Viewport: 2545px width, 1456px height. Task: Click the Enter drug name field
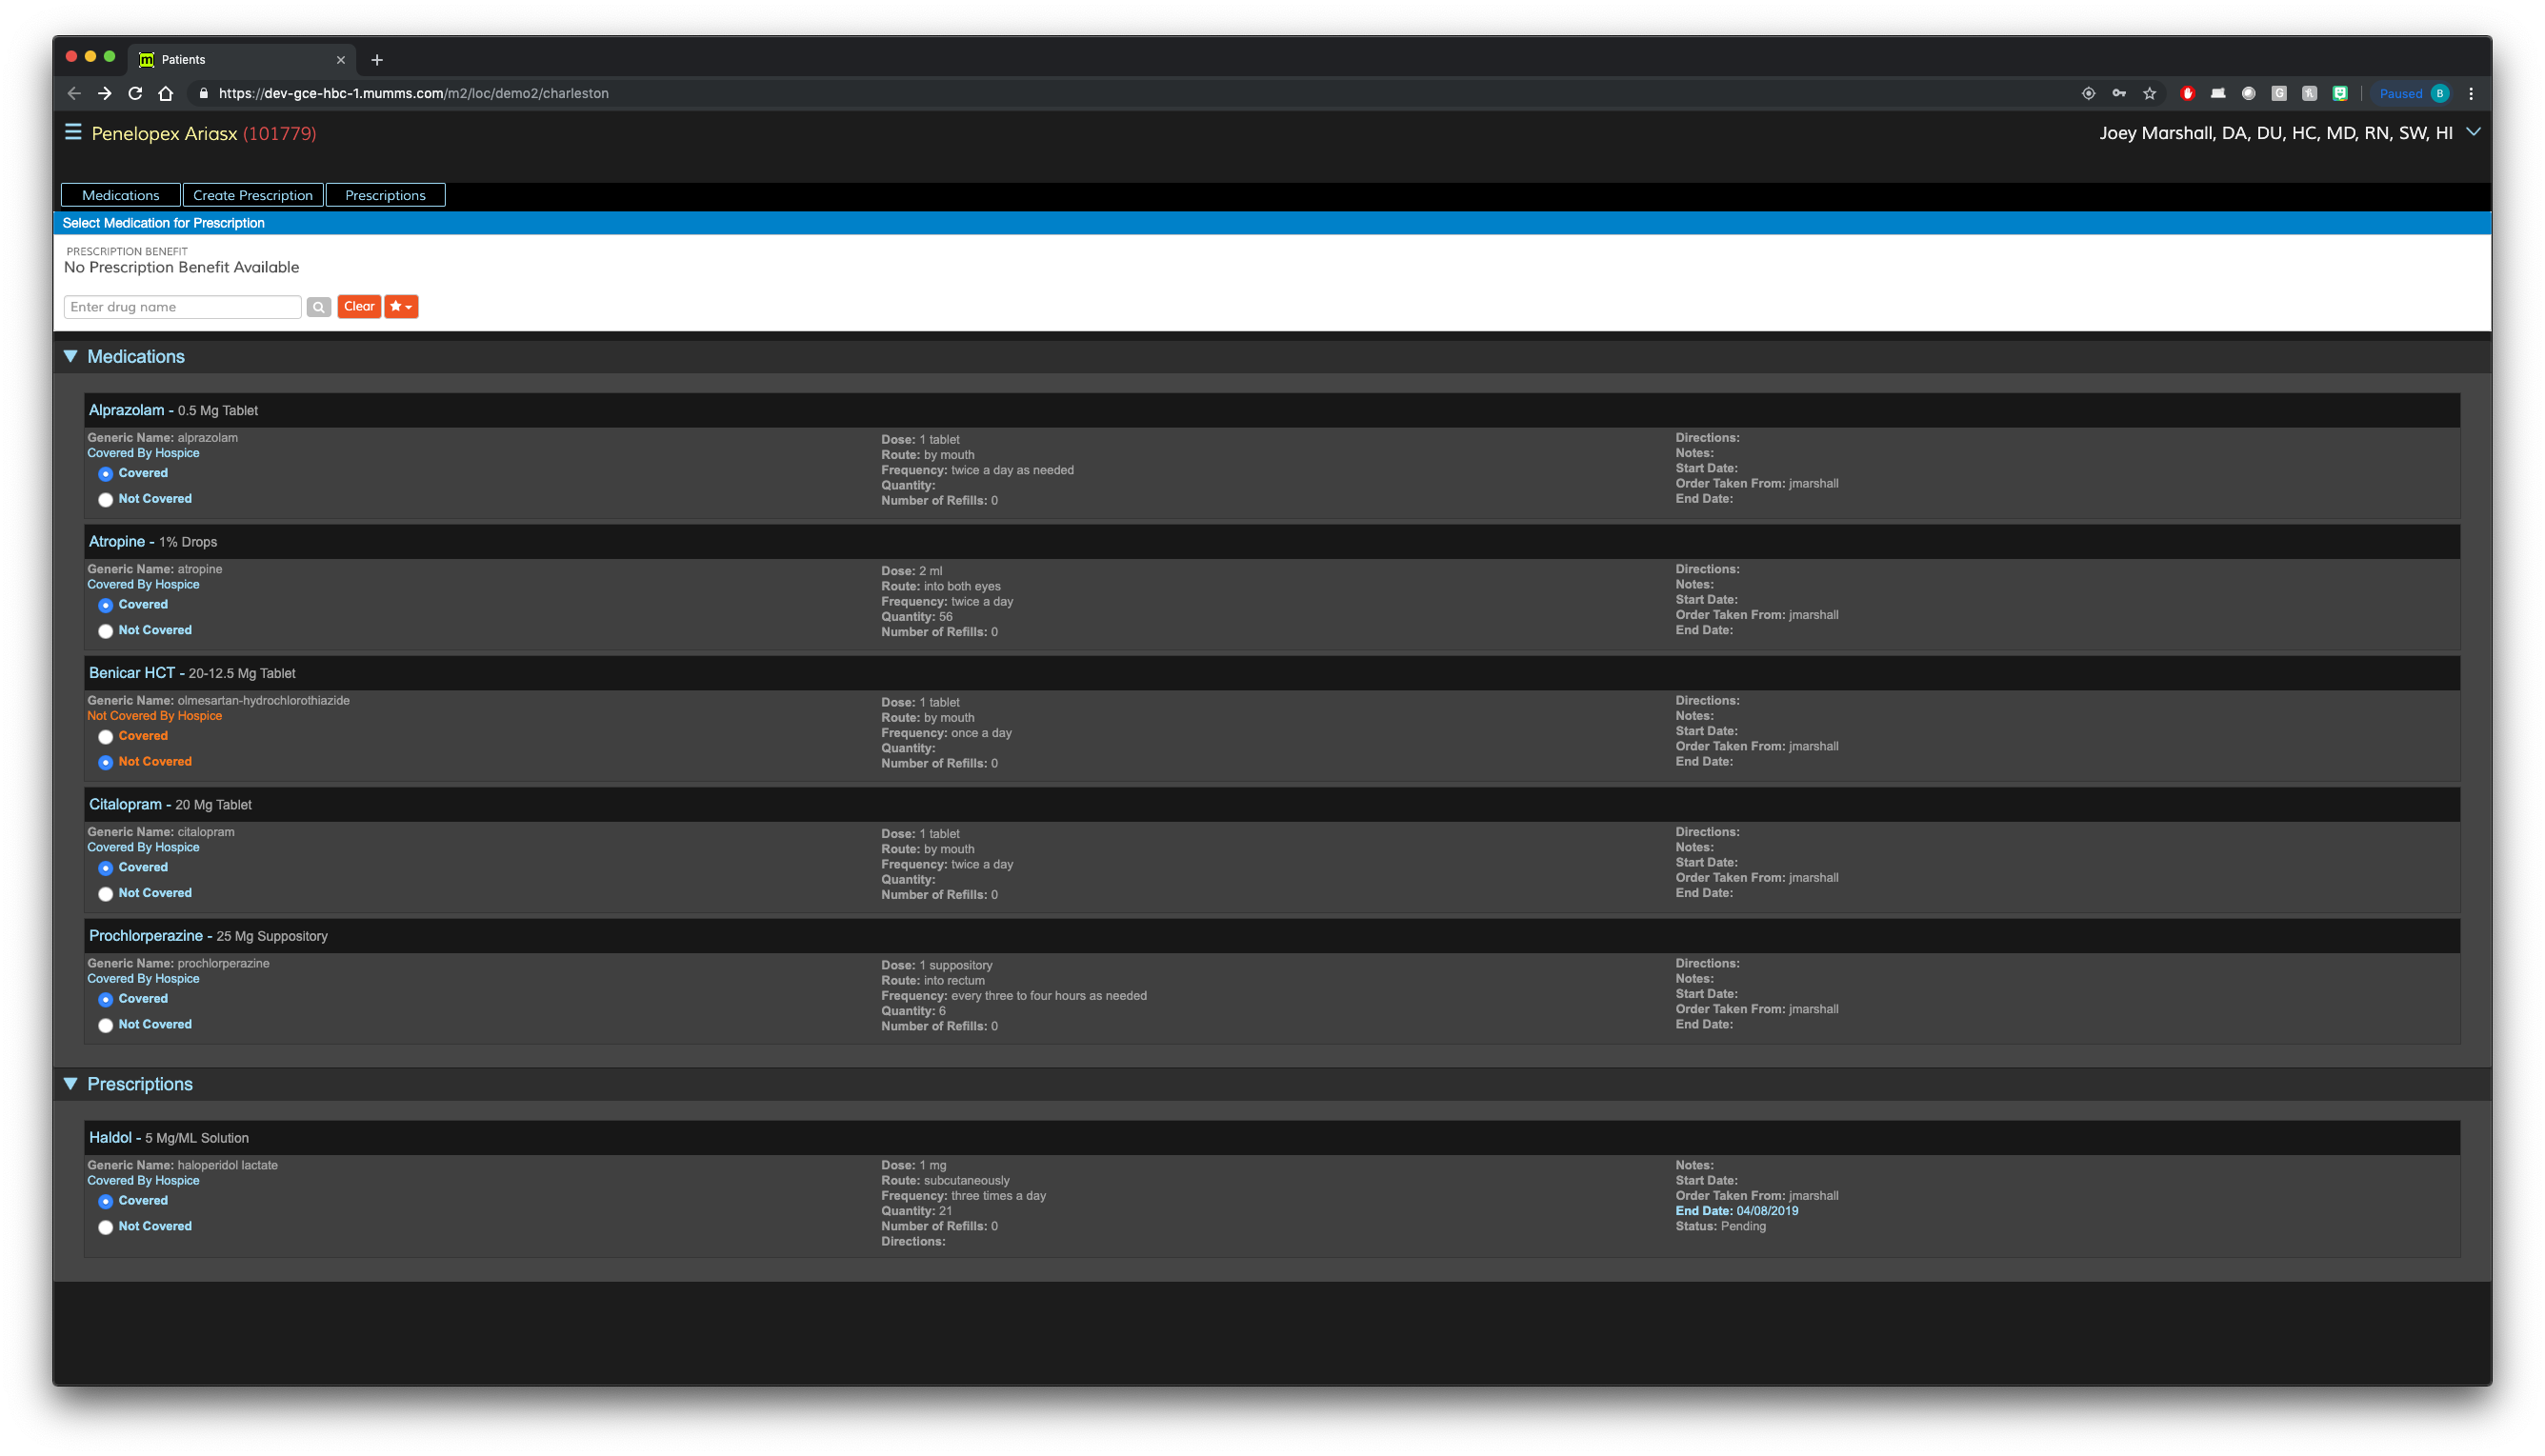(x=182, y=307)
